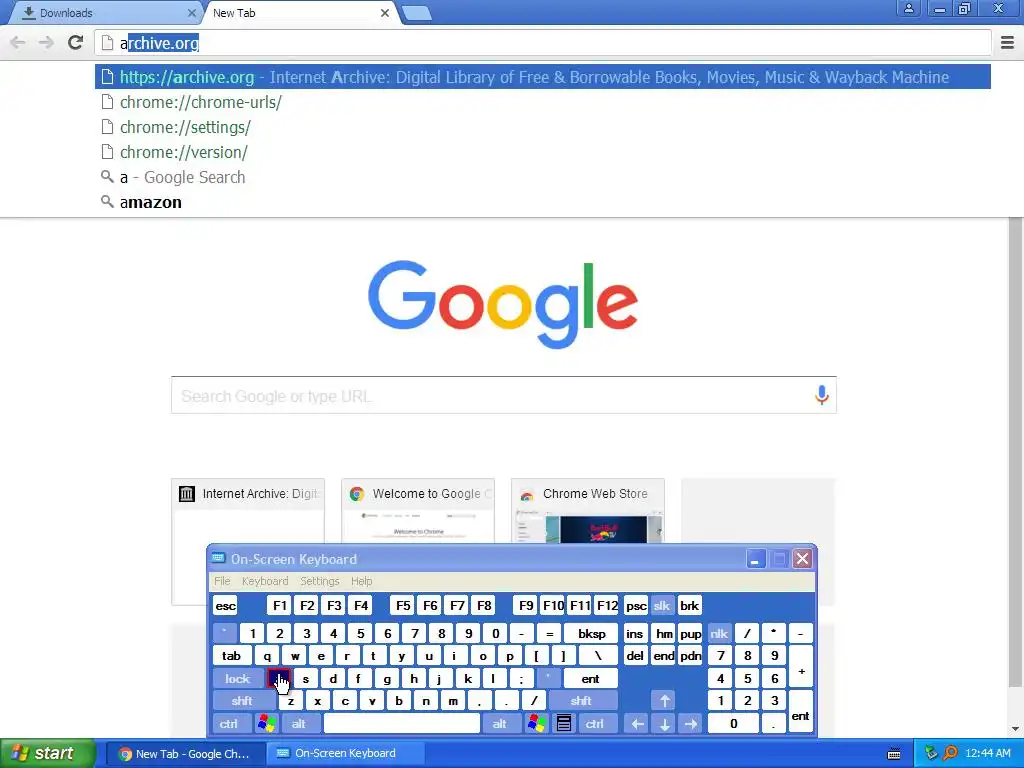Click the numpad plus key
The height and width of the screenshot is (768, 1024).
point(801,667)
